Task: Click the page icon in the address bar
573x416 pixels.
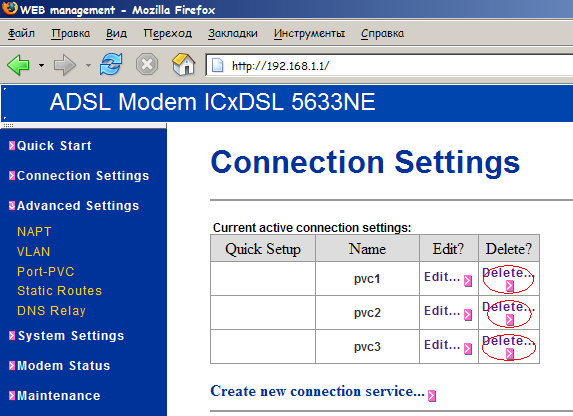Action: coord(218,65)
